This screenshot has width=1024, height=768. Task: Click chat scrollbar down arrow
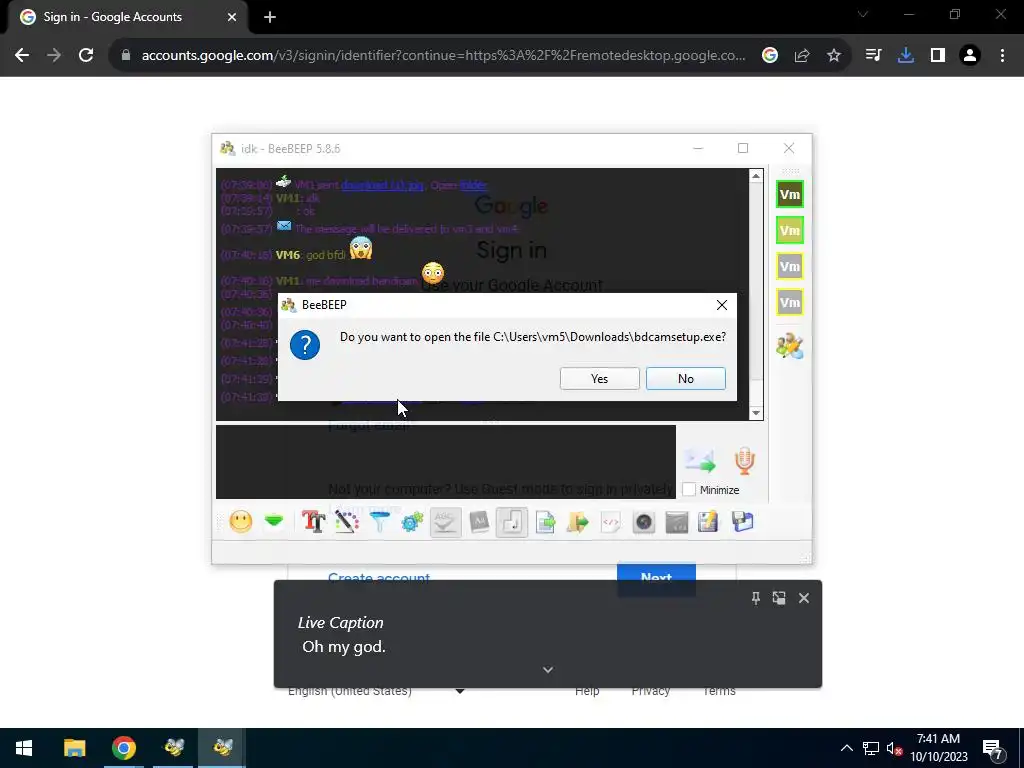pos(756,413)
